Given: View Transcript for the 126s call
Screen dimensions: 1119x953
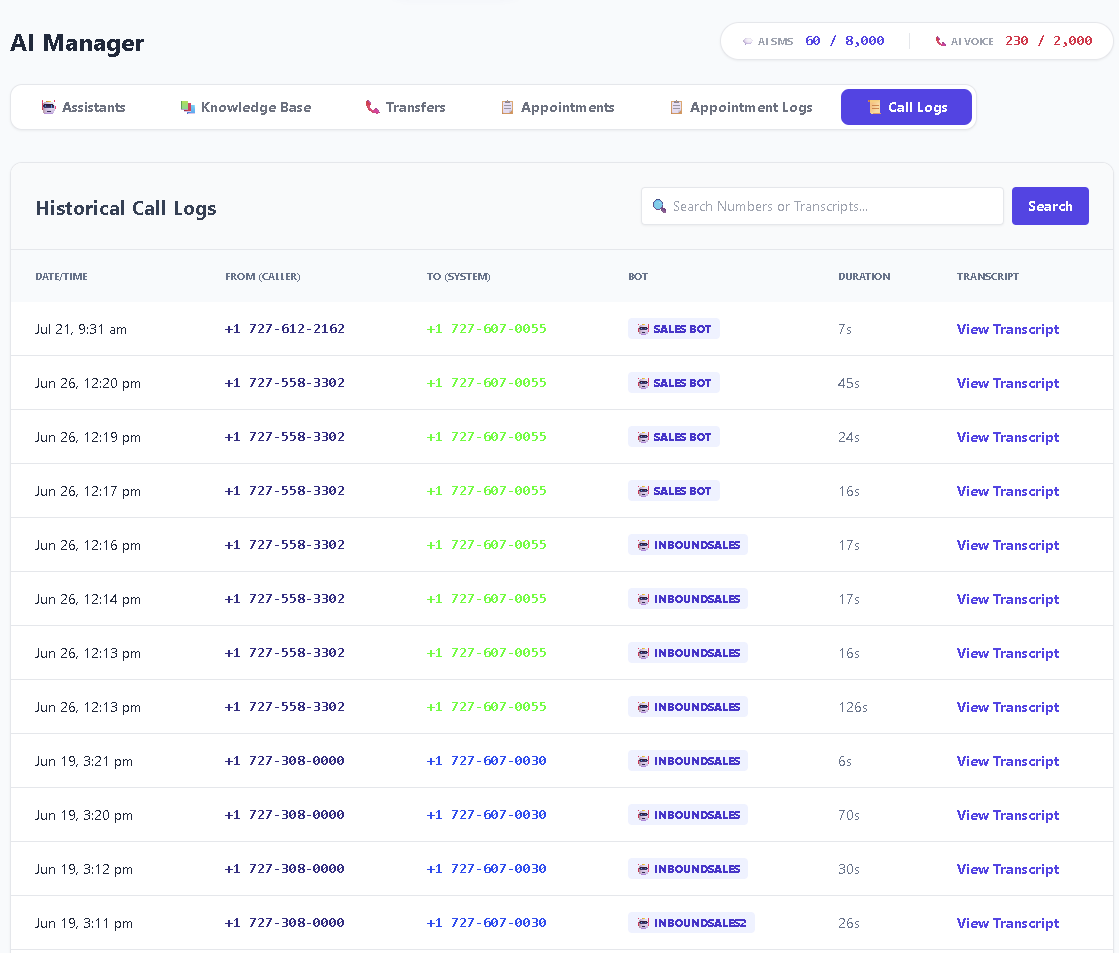Looking at the screenshot, I should pos(1008,707).
